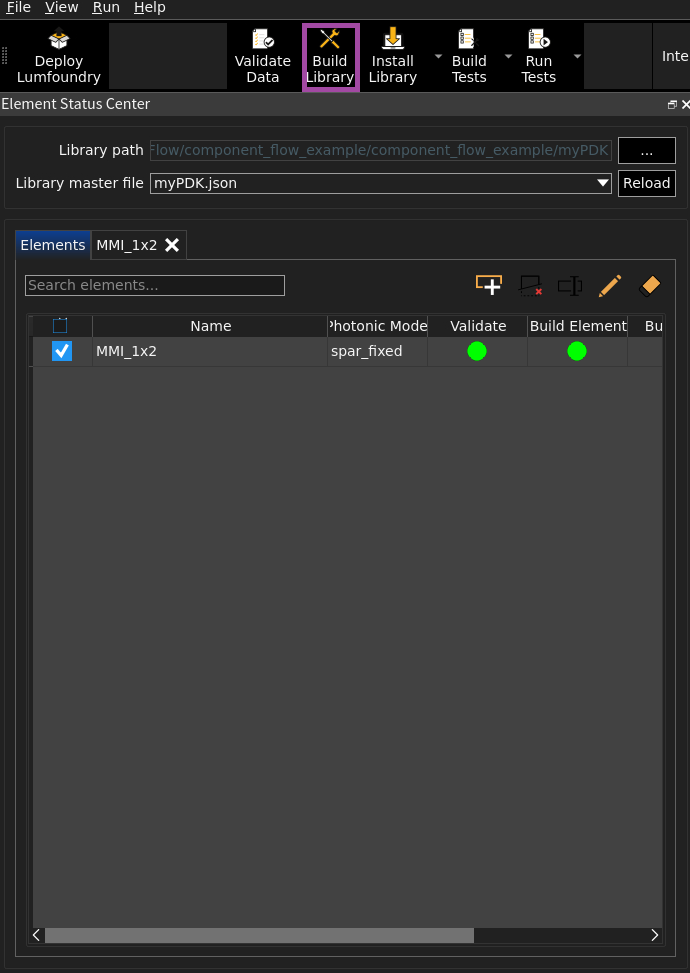
Task: Uncheck the MMI_1x2 row checkbox
Action: click(x=61, y=351)
